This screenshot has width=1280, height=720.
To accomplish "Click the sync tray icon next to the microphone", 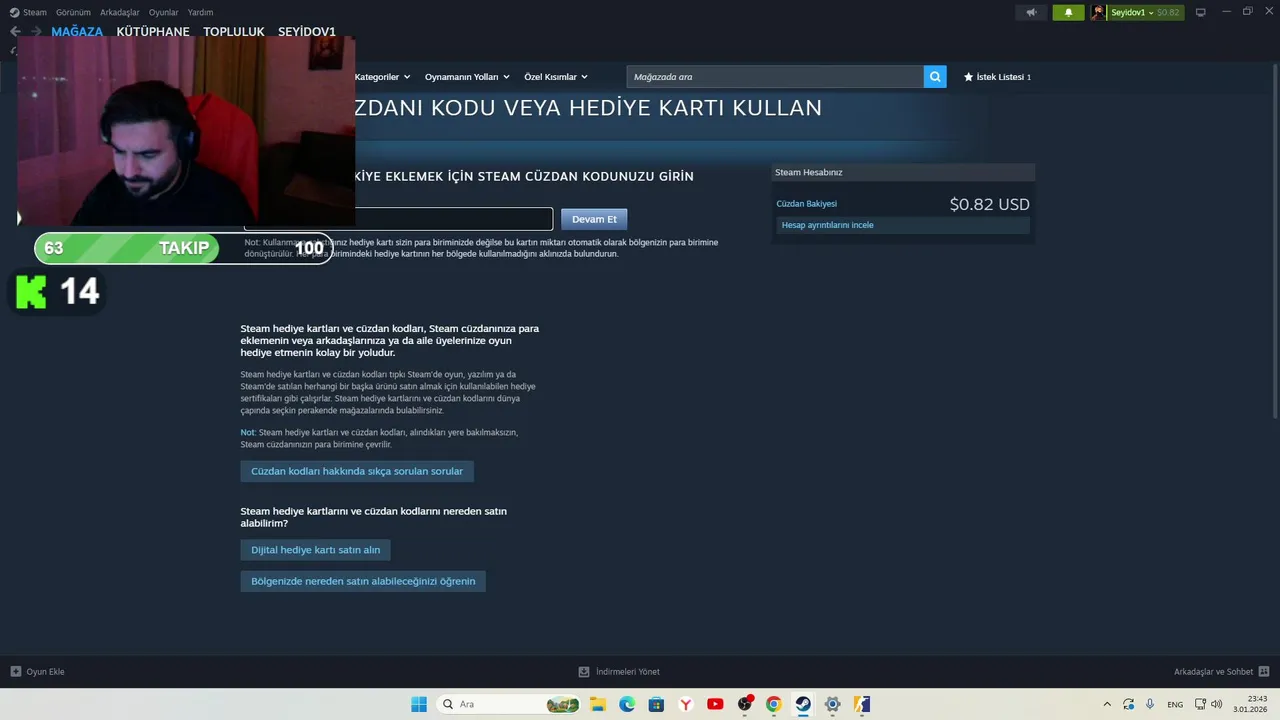I will tap(1128, 704).
